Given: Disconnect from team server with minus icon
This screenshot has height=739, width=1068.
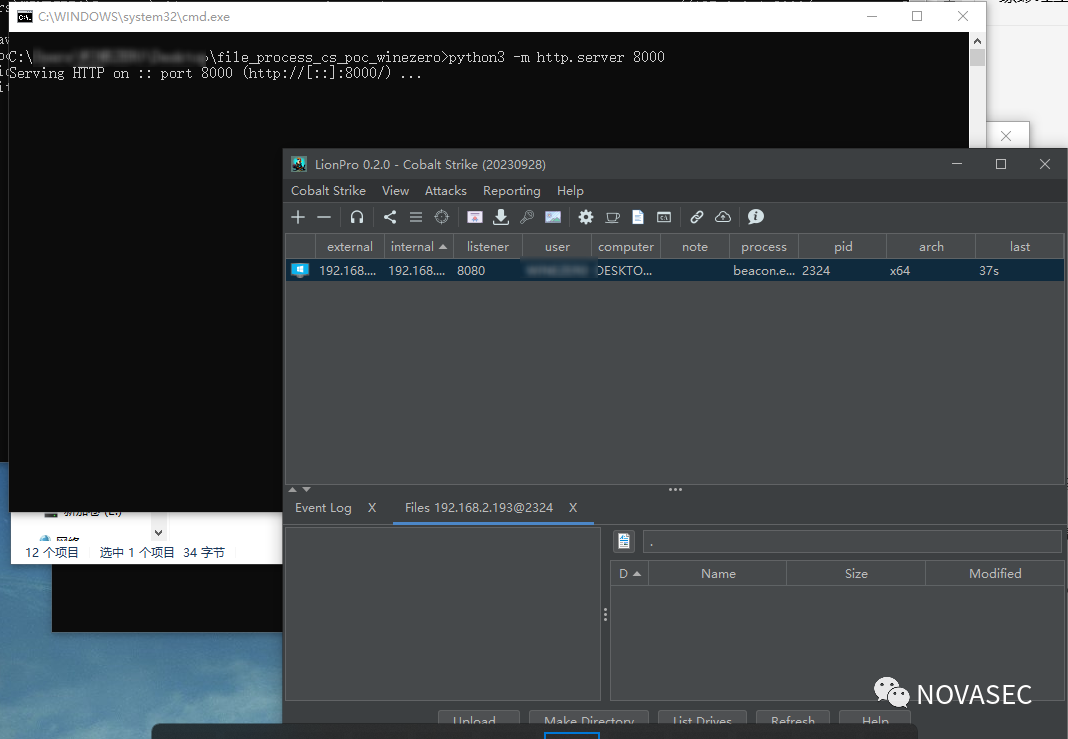Looking at the screenshot, I should (x=324, y=217).
